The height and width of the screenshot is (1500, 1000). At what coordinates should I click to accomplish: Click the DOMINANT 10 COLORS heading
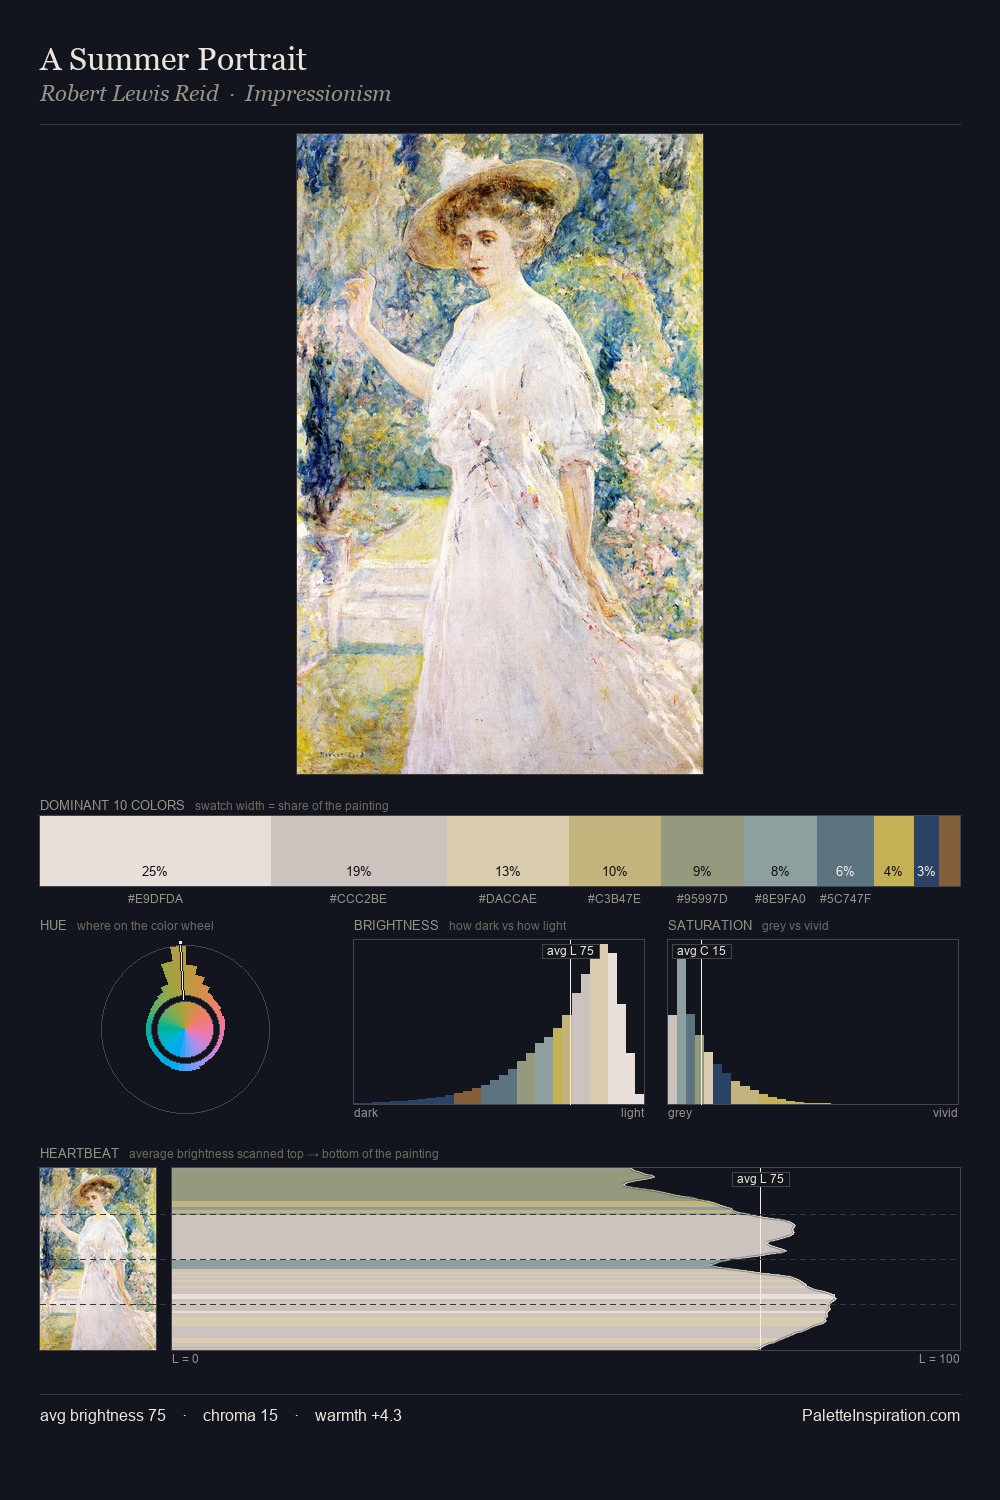tap(112, 805)
